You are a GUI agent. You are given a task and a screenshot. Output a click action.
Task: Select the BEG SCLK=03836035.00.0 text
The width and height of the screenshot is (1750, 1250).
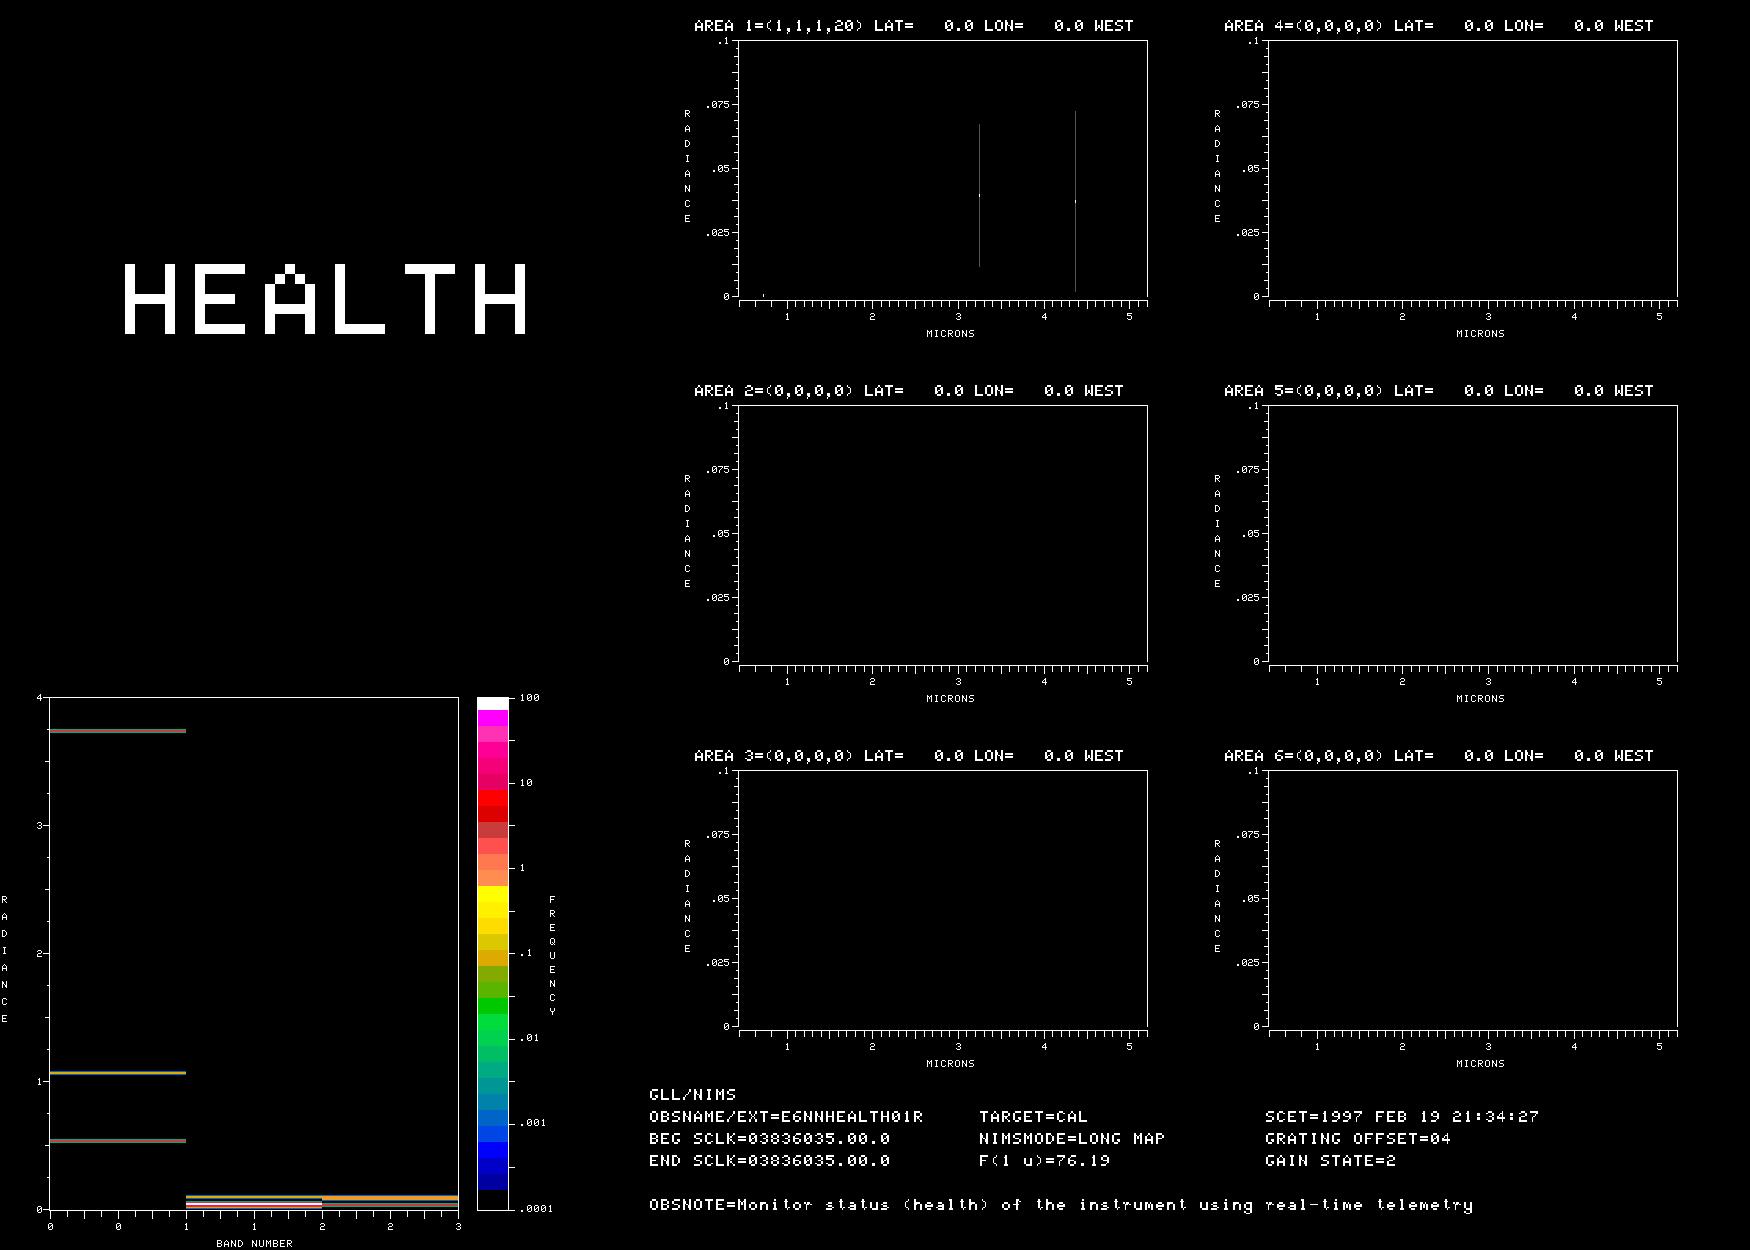769,1139
